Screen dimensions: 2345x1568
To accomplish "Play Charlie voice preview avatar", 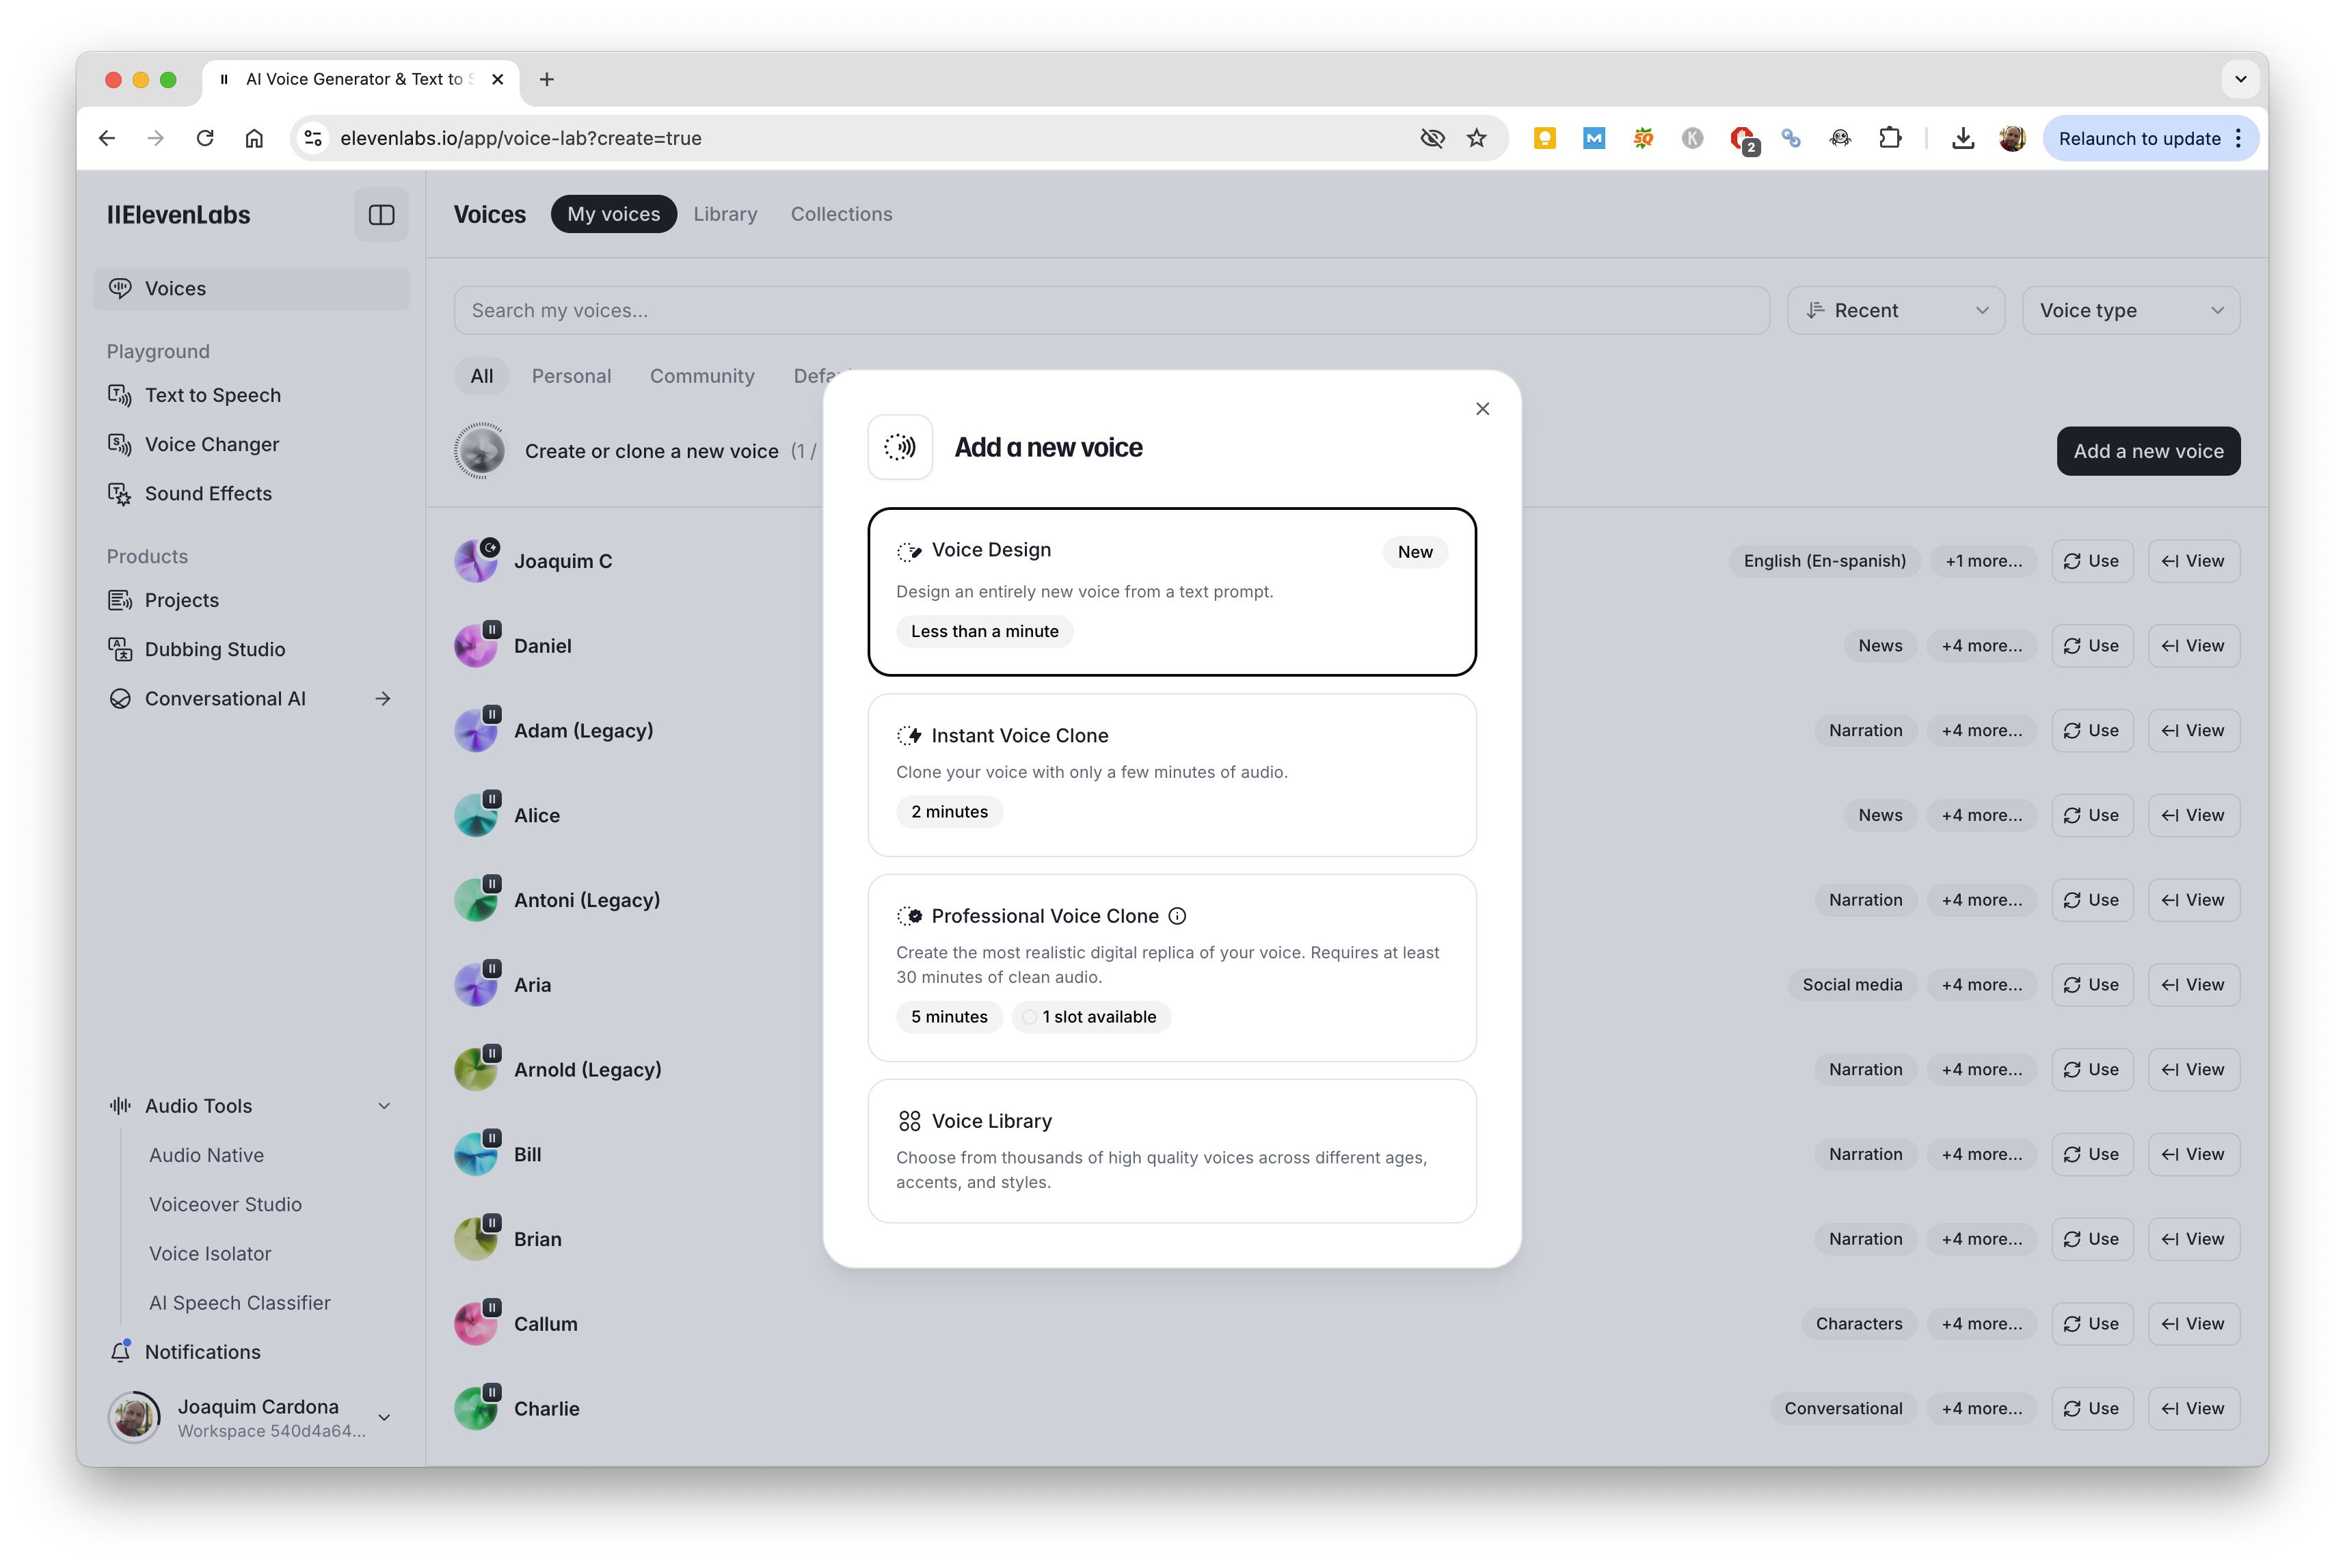I will click(476, 1408).
